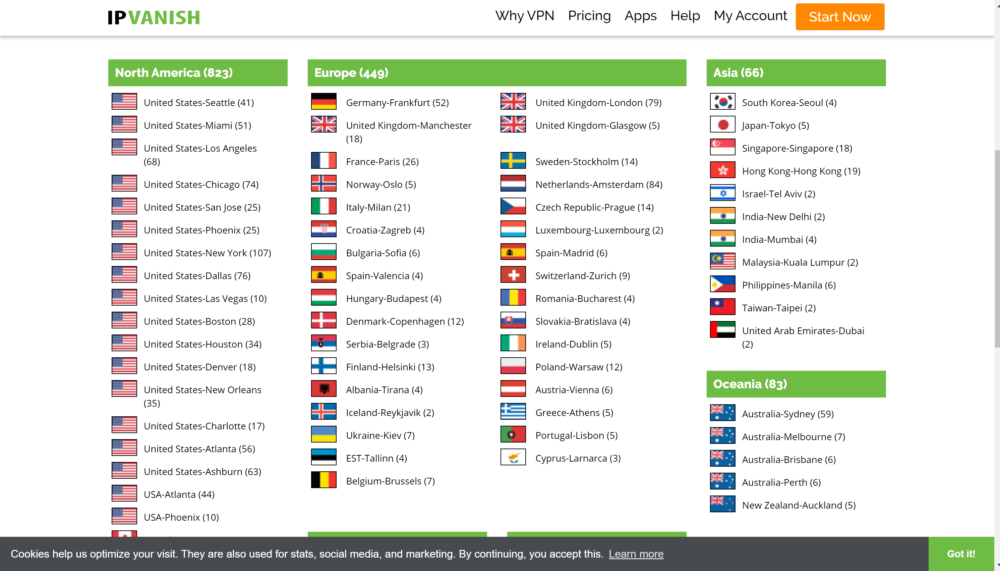The width and height of the screenshot is (1000, 571).
Task: Select USA-Atlanta (44) entry
Action: [179, 494]
